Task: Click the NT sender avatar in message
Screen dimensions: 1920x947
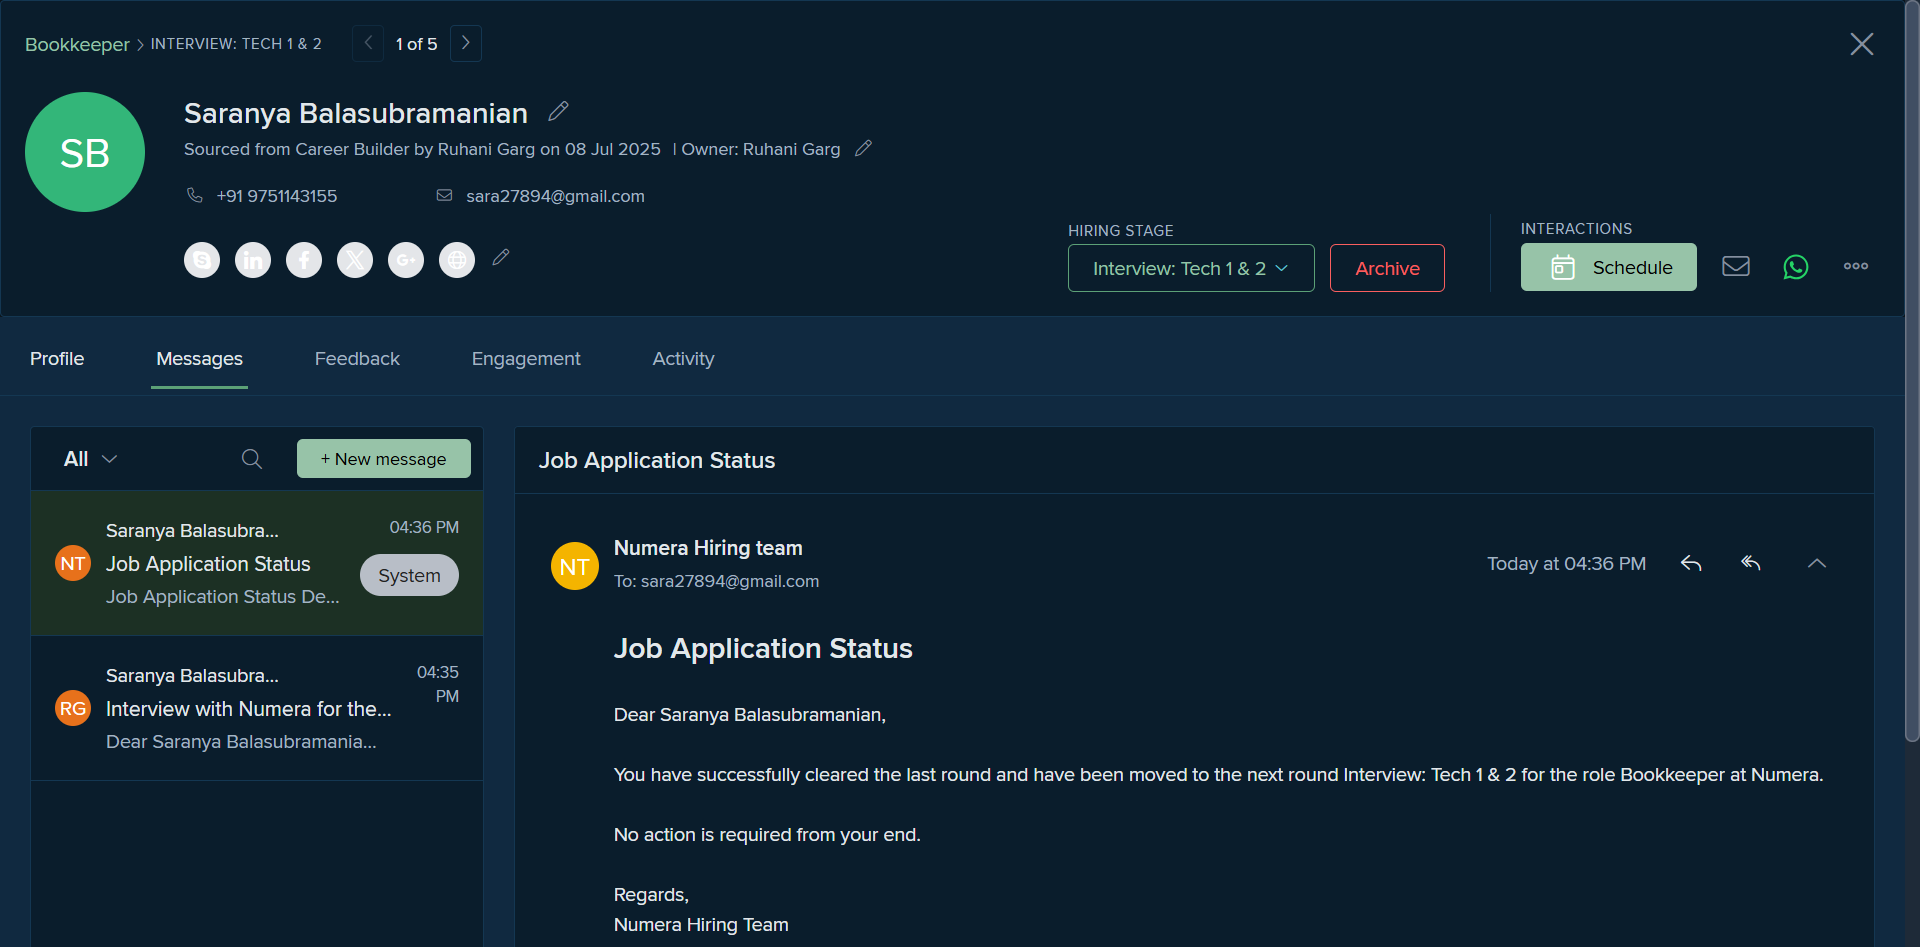Action: tap(575, 566)
